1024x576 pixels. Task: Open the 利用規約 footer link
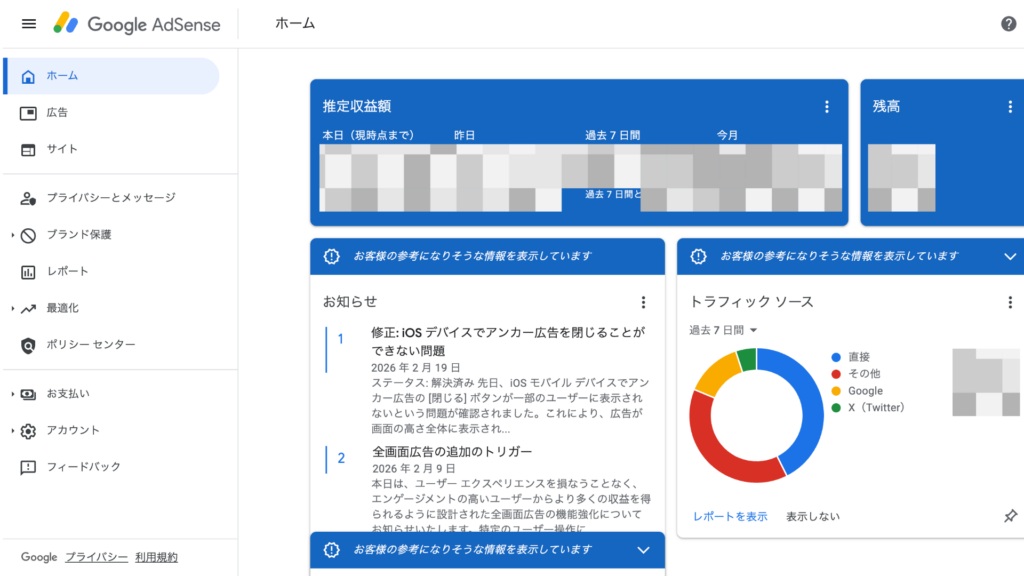[156, 557]
